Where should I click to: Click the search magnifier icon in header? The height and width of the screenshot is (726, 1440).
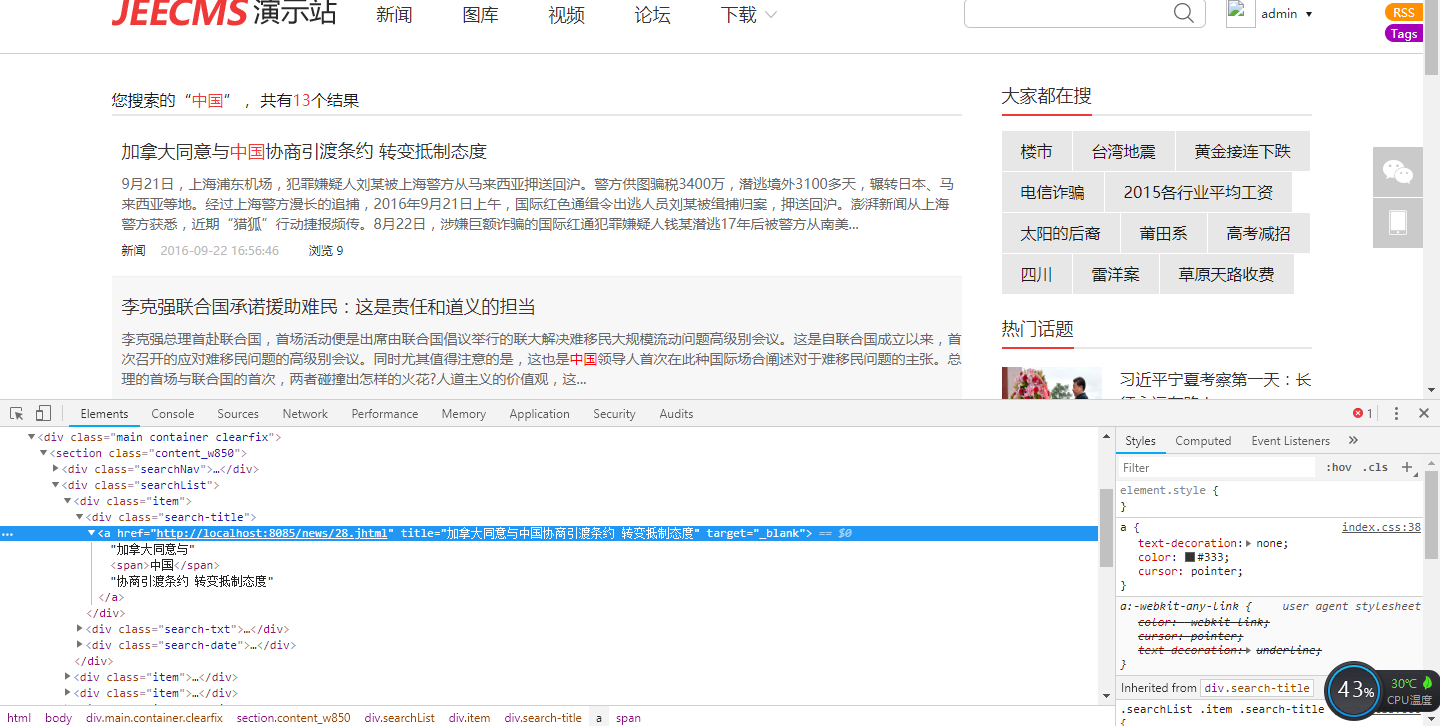pos(1183,13)
